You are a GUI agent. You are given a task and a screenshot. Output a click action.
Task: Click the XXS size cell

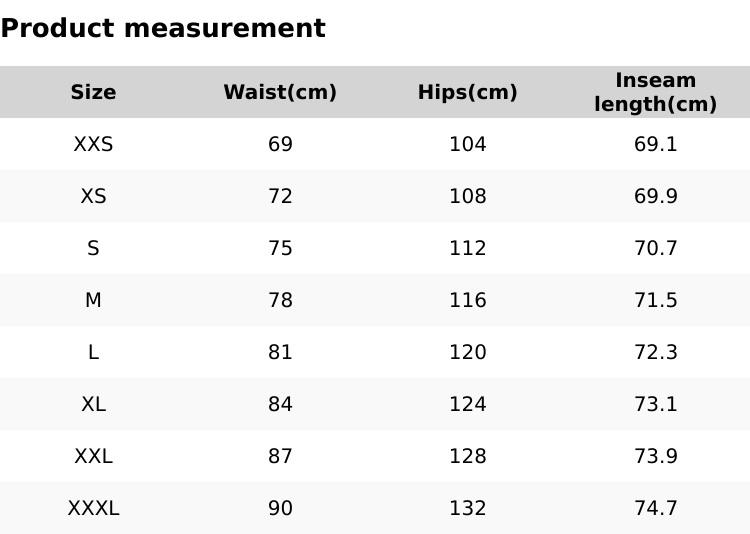93,145
